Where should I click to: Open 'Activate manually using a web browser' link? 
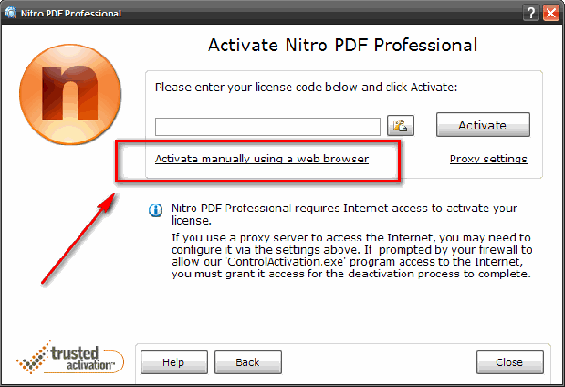(262, 159)
